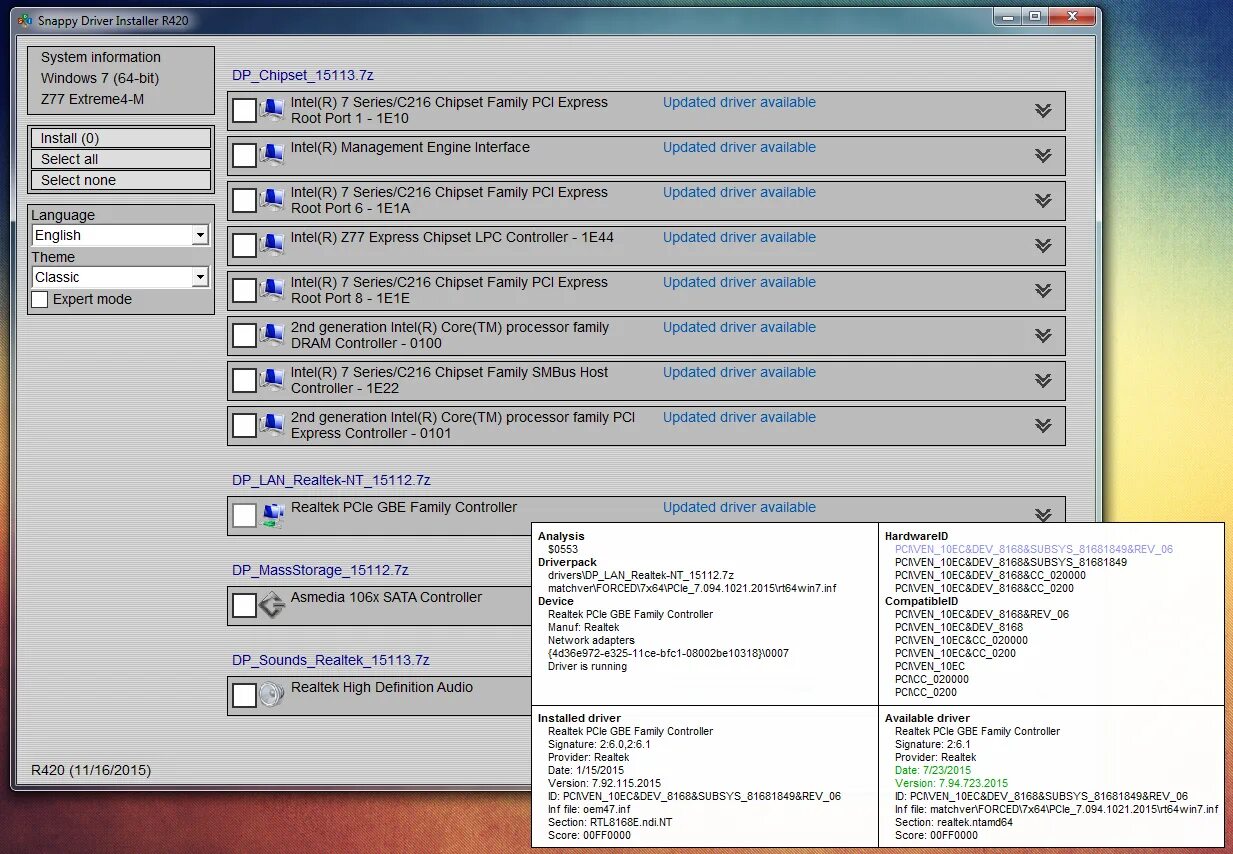Click Intel(R) Z77 Express Chipset LPC Controller name
The height and width of the screenshot is (854, 1233).
452,237
